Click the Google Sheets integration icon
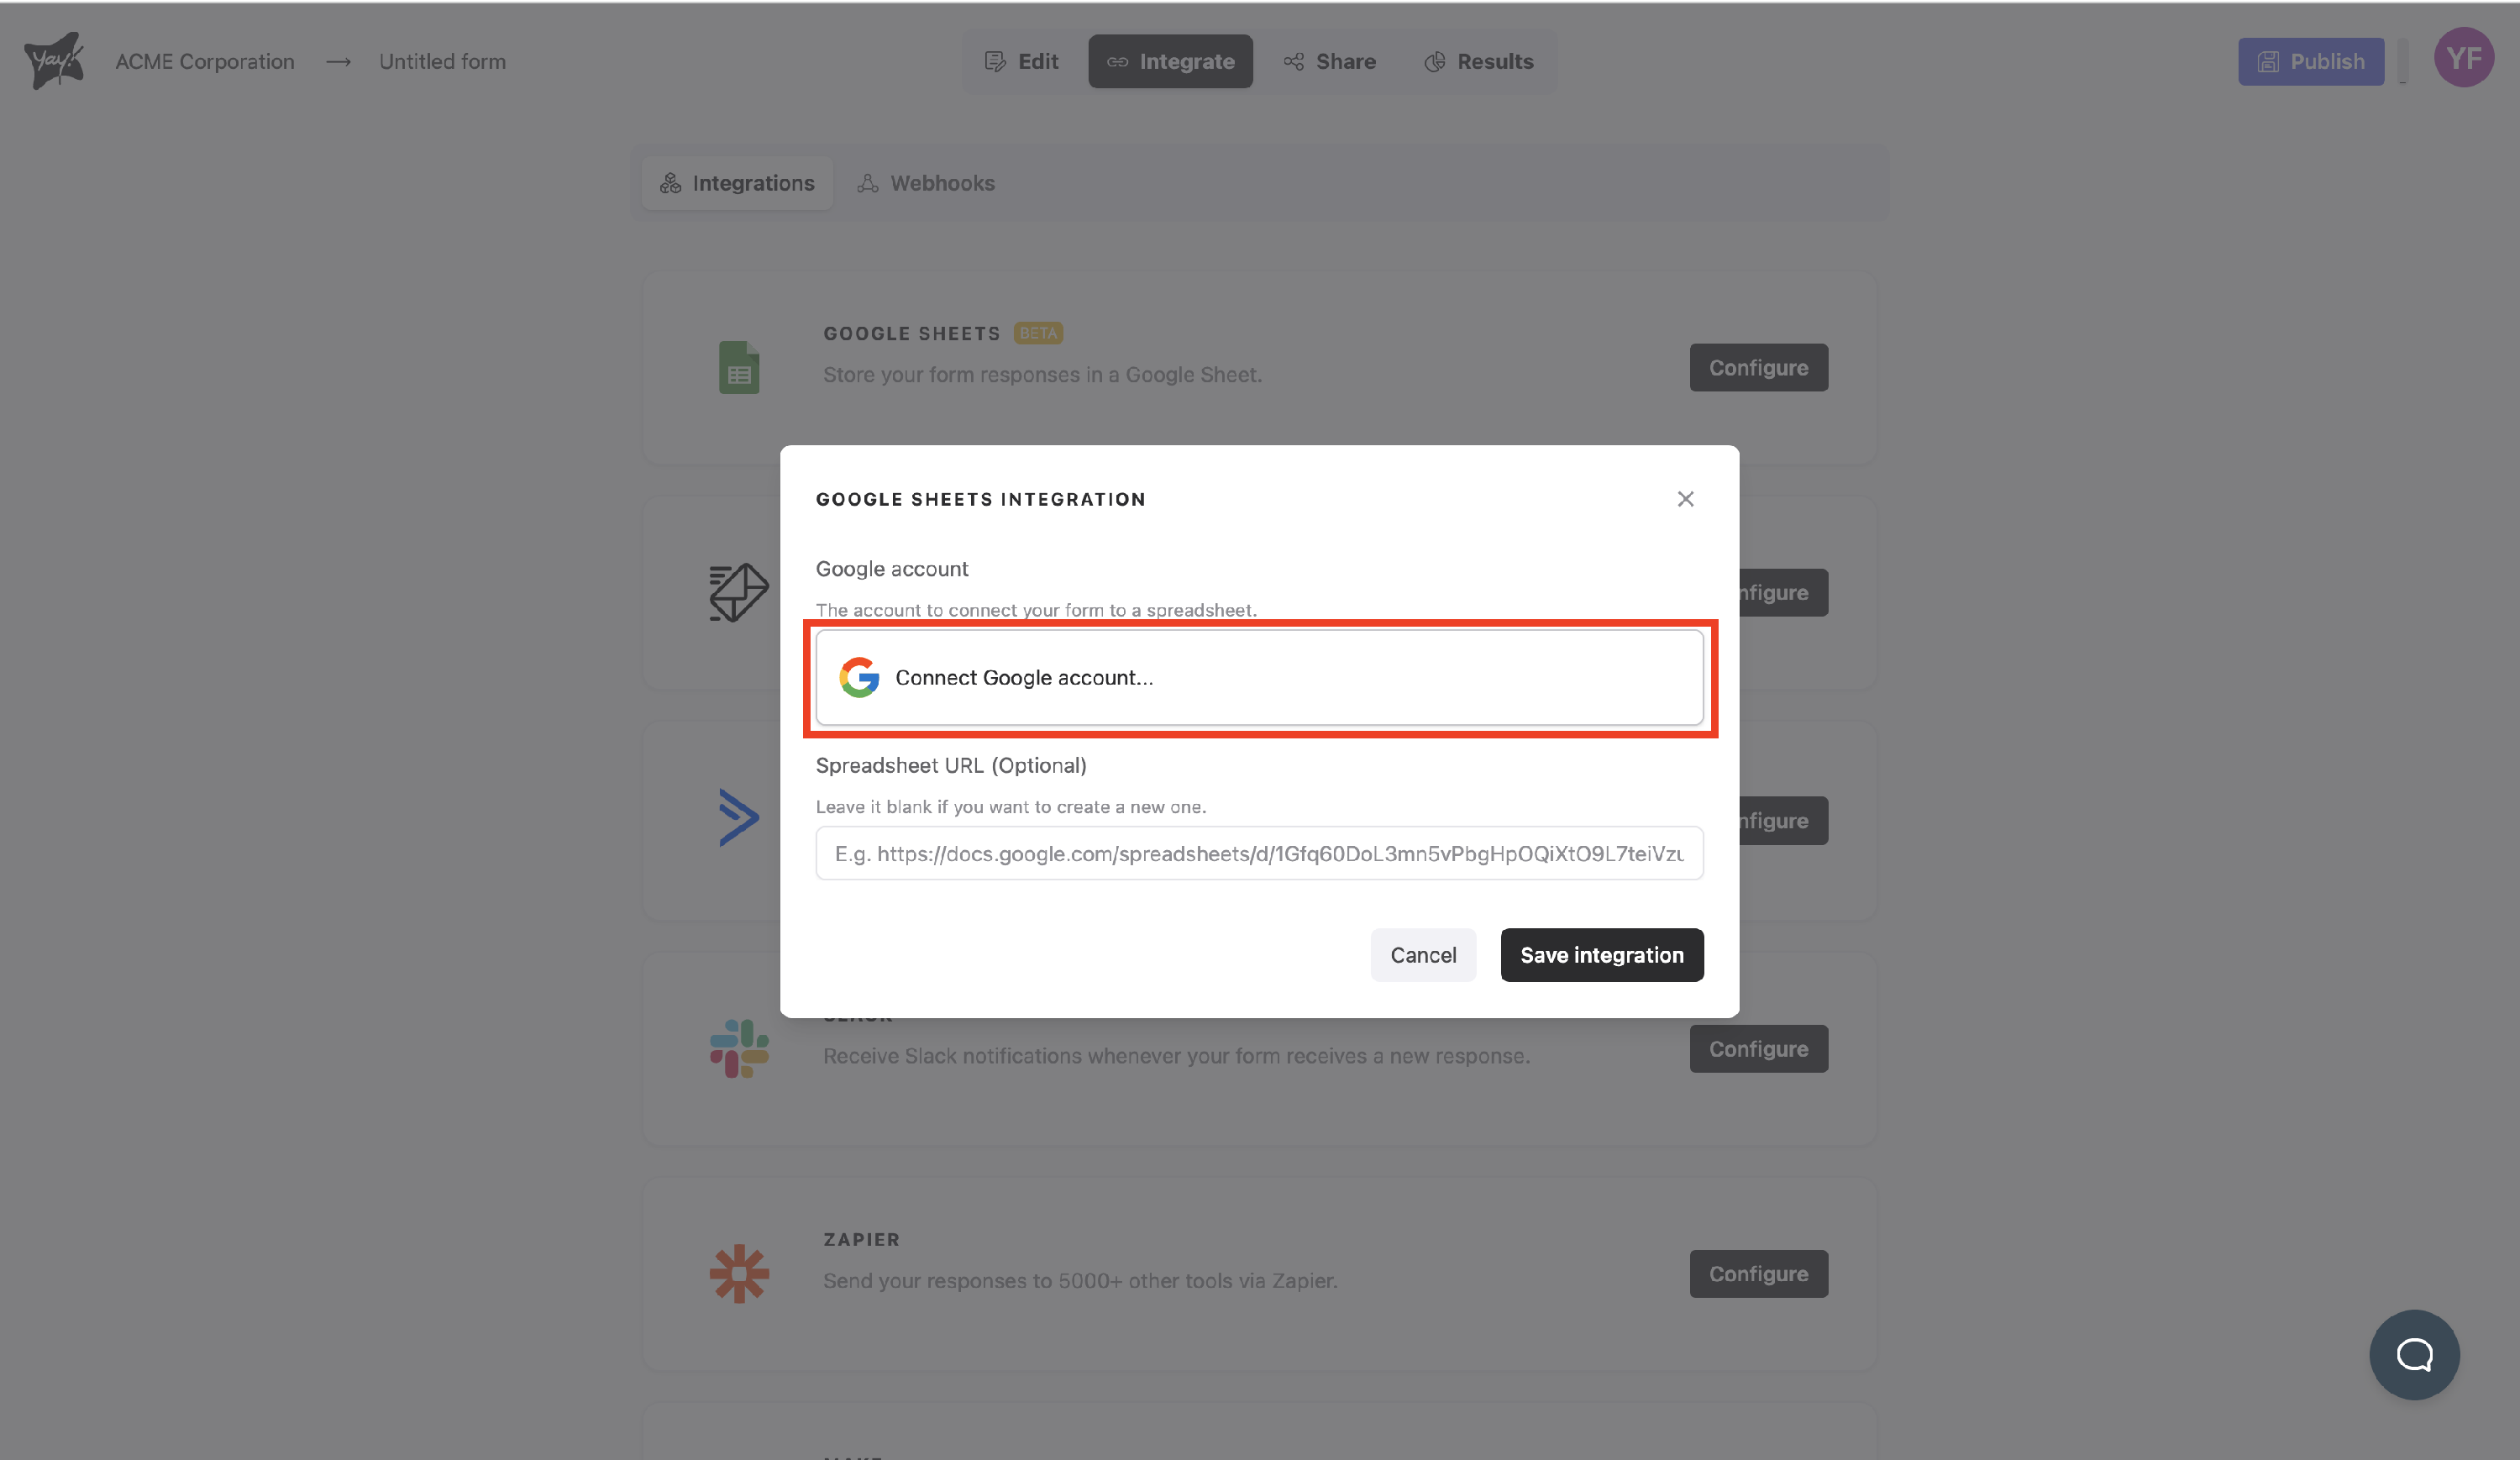The height and width of the screenshot is (1460, 2520). [738, 367]
